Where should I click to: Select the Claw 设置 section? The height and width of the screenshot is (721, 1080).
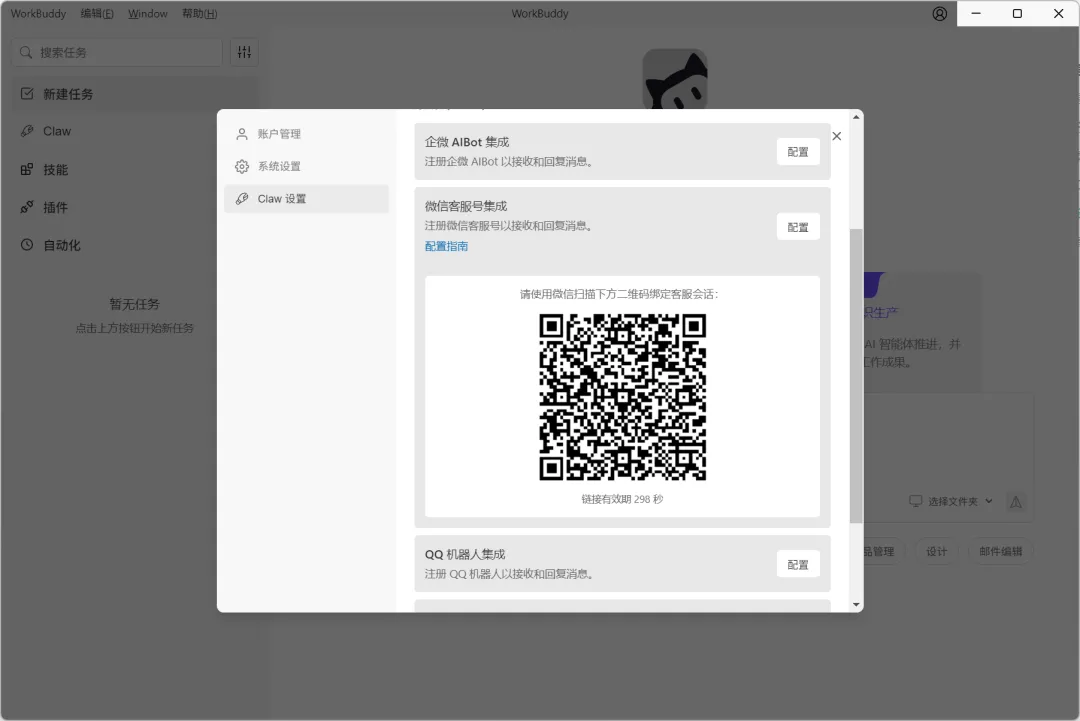[307, 198]
